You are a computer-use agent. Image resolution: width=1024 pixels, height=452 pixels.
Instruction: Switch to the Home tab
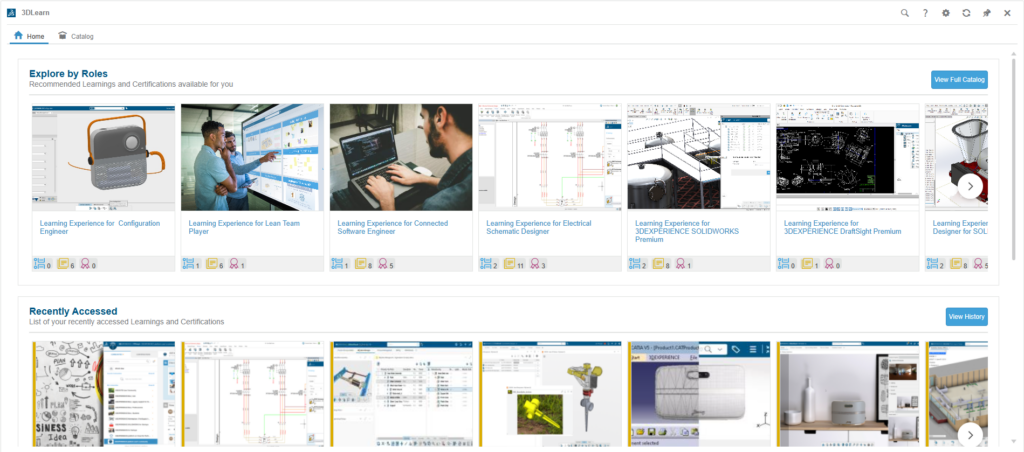coord(29,36)
